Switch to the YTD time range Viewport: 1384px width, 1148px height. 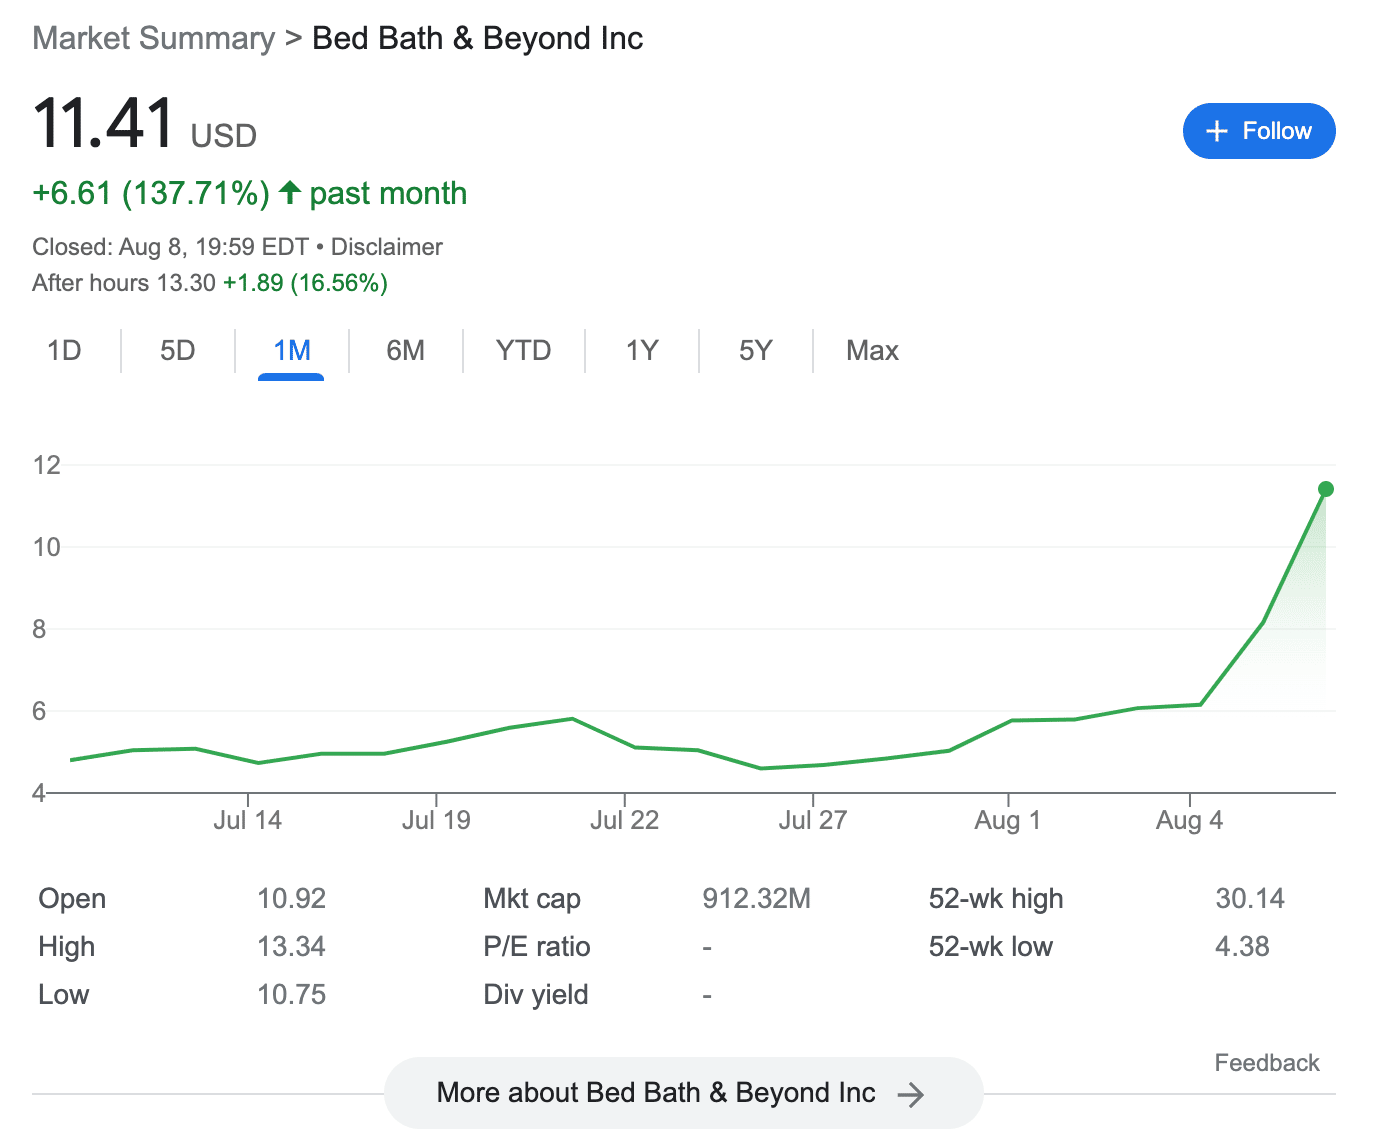coord(524,351)
